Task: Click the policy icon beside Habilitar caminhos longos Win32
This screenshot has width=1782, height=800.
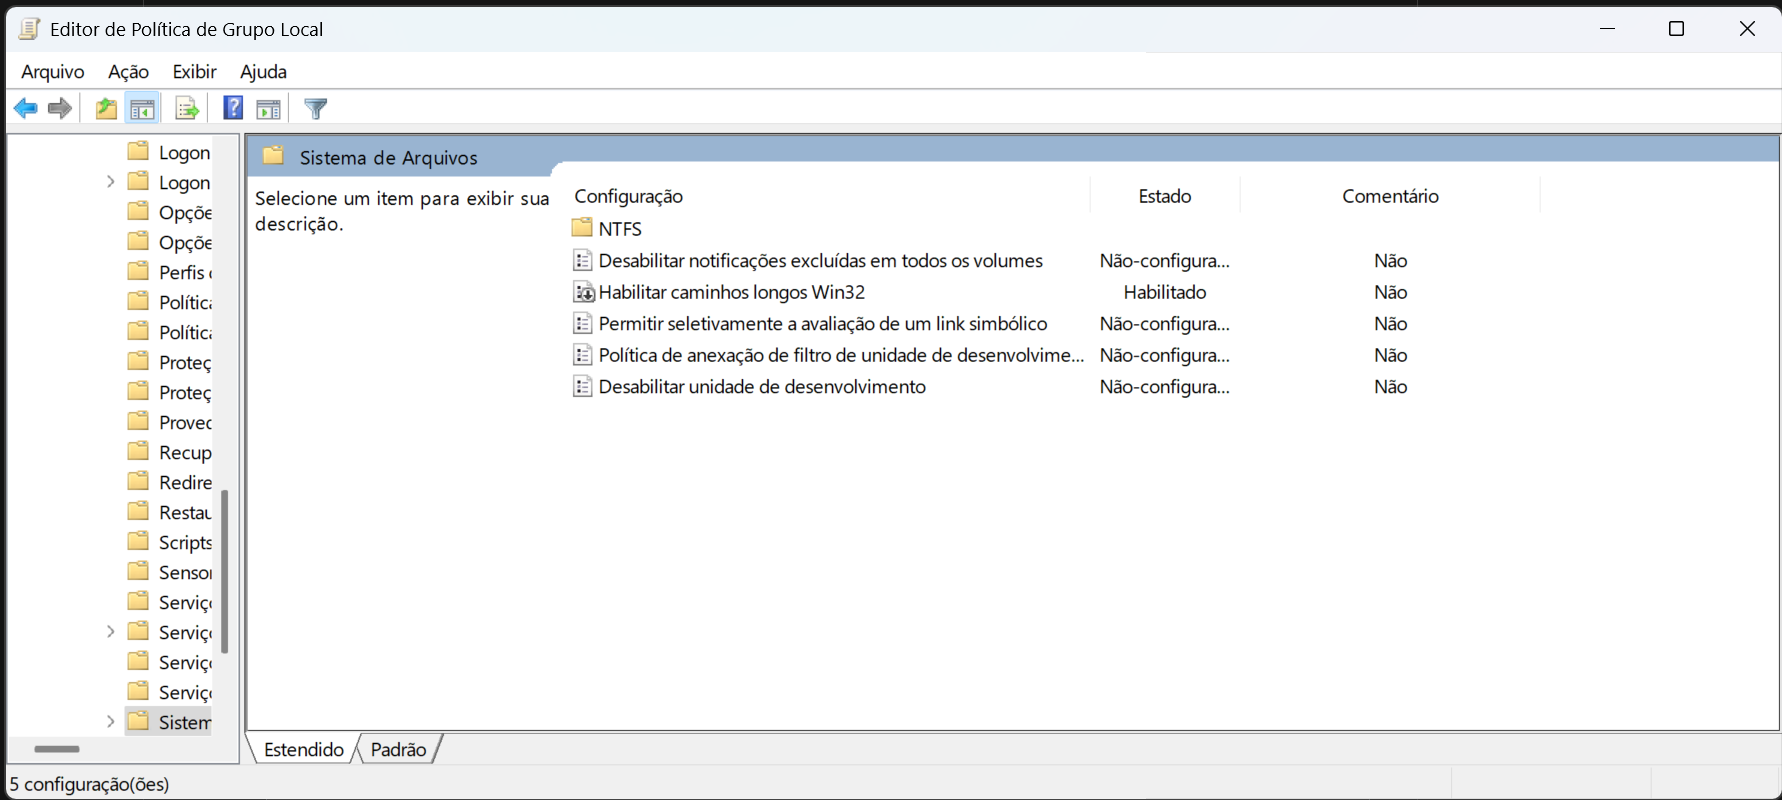Action: coord(583,292)
